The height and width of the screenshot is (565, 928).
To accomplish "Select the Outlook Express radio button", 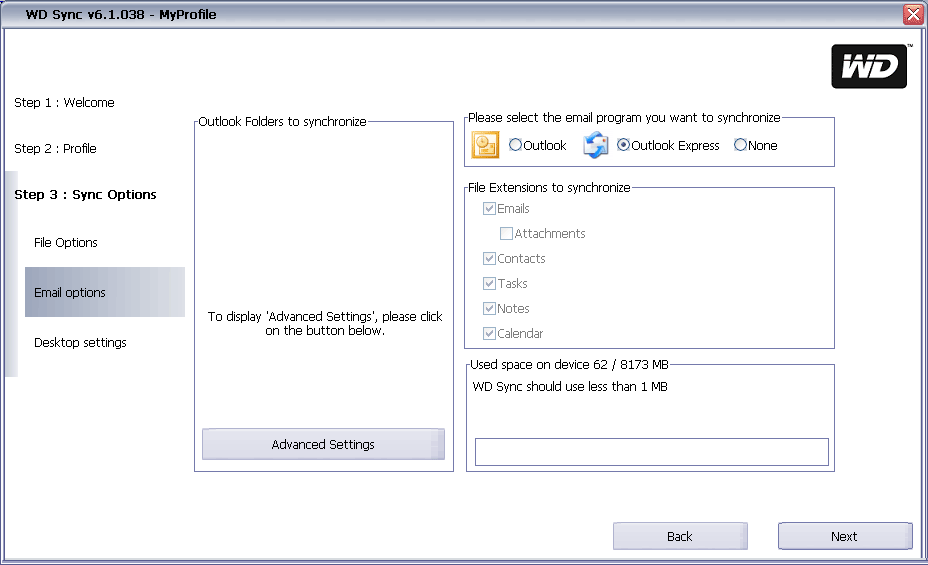I will [x=624, y=146].
